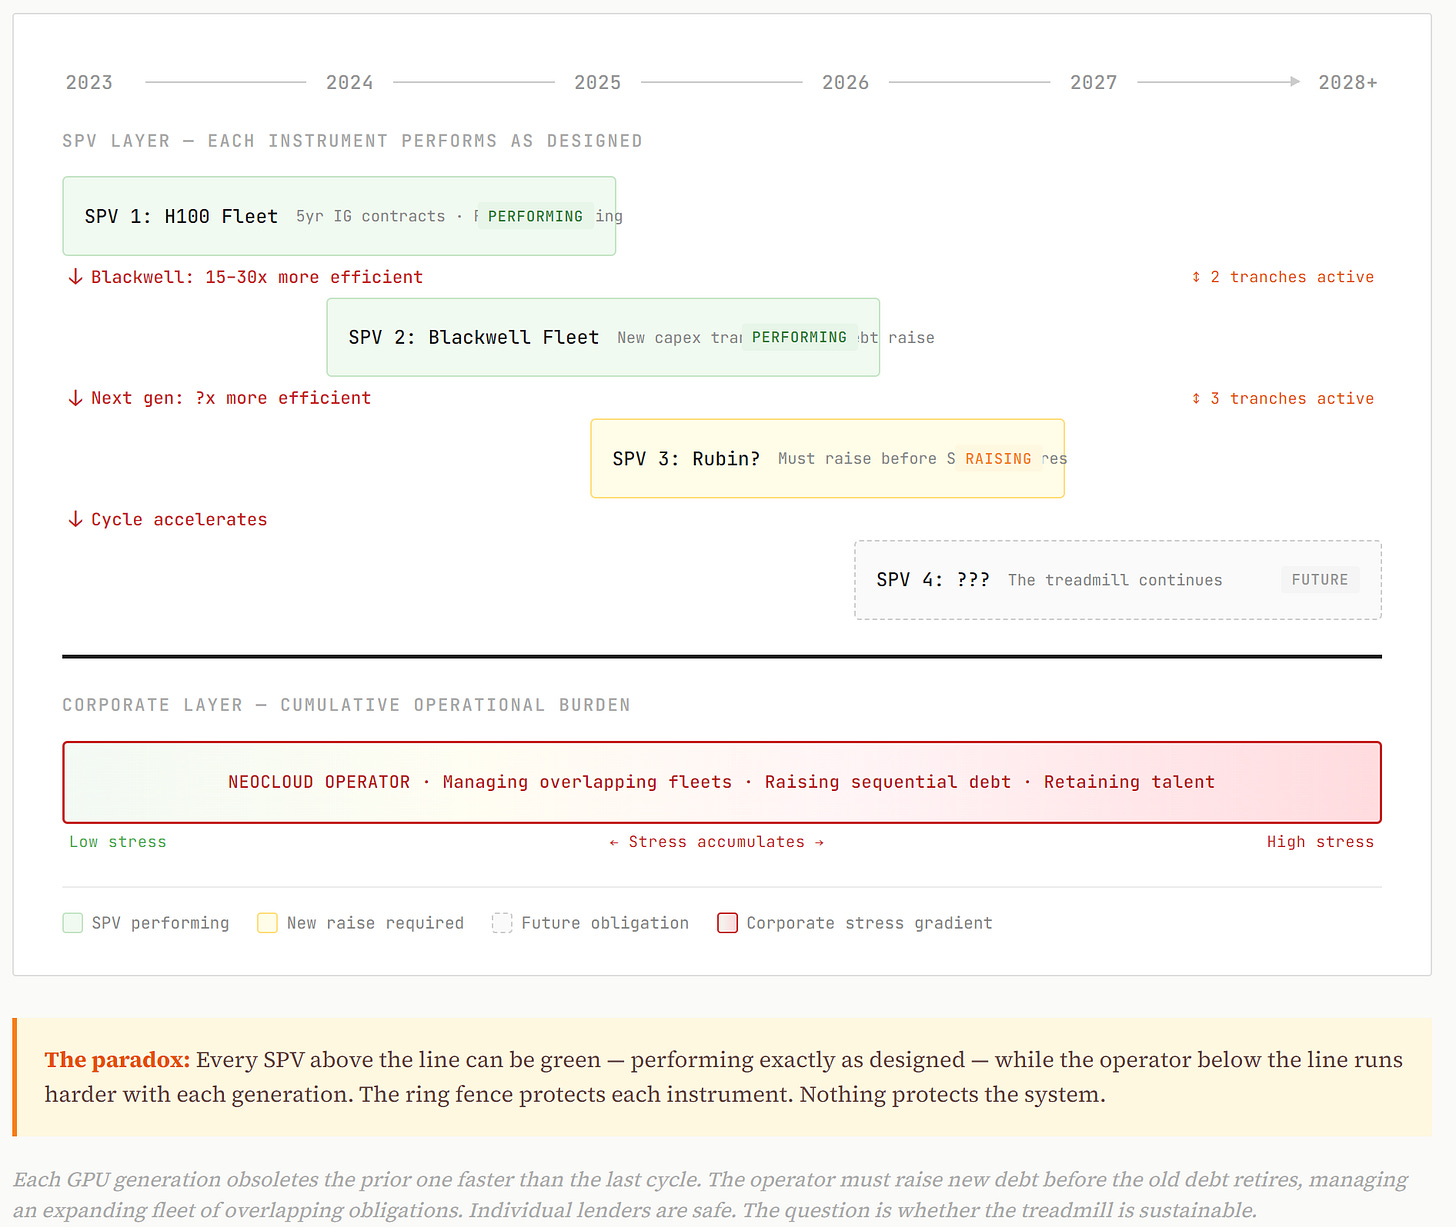Click the 'Future obligation' legend label
The image size is (1456, 1227).
point(605,923)
